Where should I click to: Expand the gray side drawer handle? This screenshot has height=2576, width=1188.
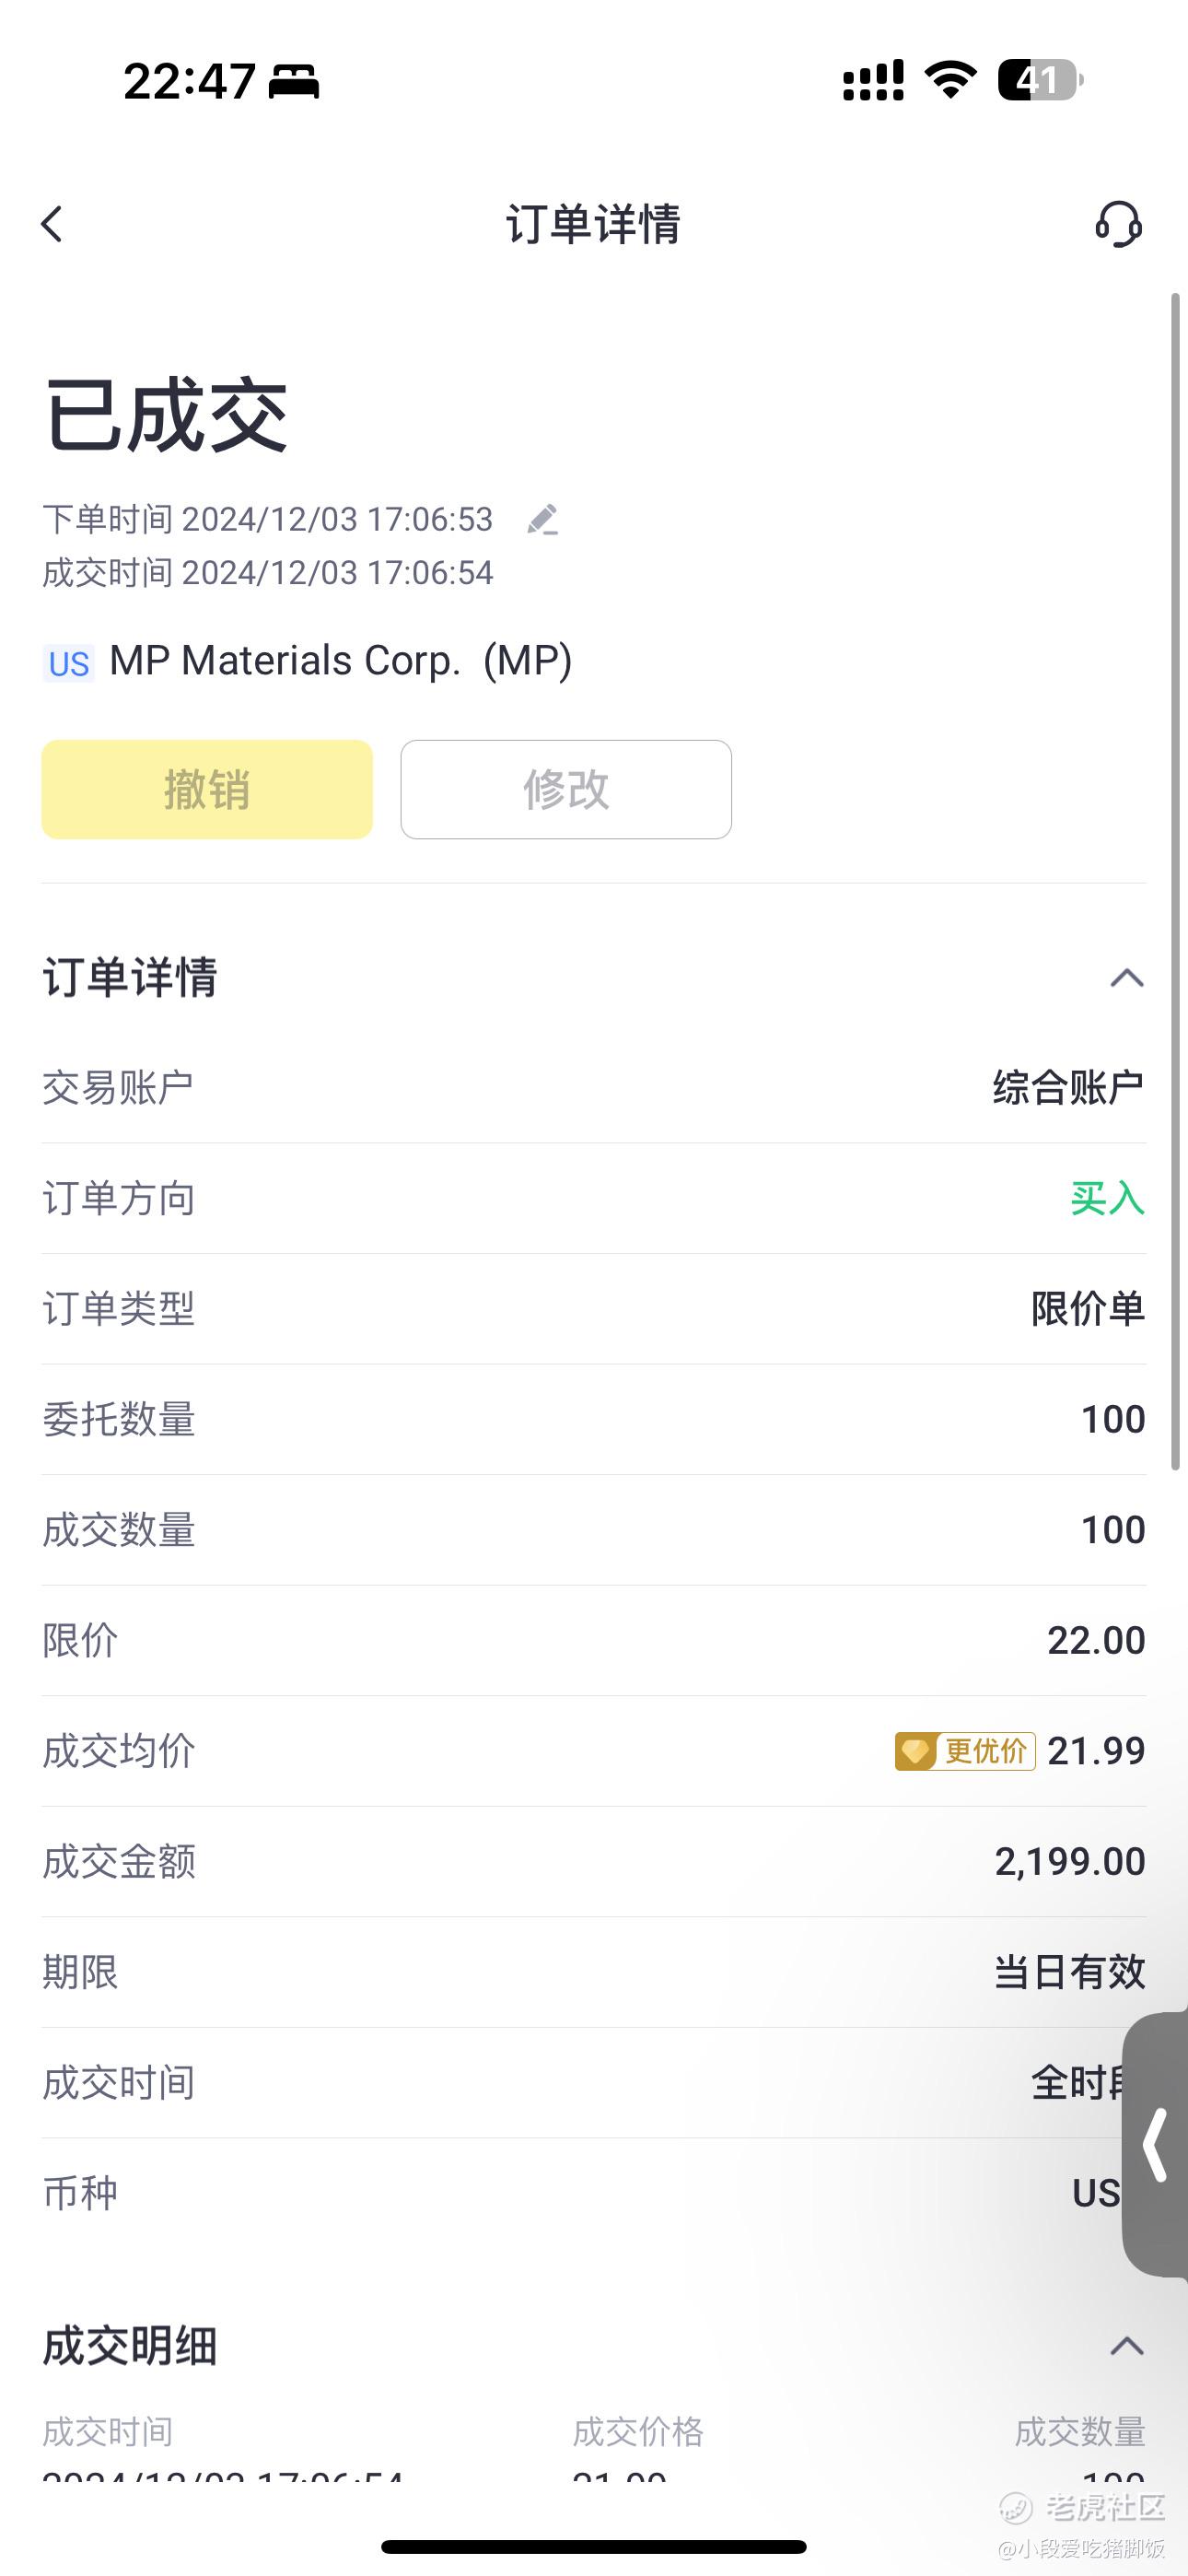[1157, 2144]
